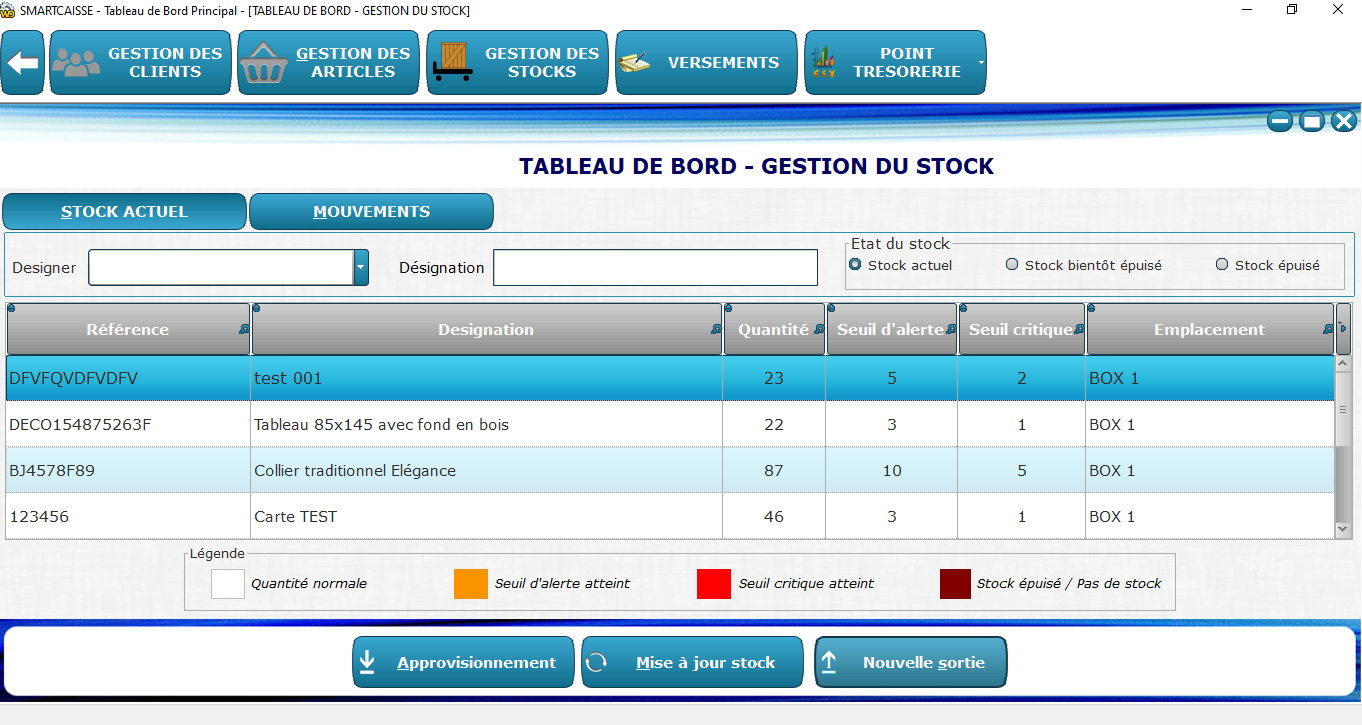The image size is (1362, 725).
Task: Open Gestion des Stocks crate icon
Action: [453, 63]
